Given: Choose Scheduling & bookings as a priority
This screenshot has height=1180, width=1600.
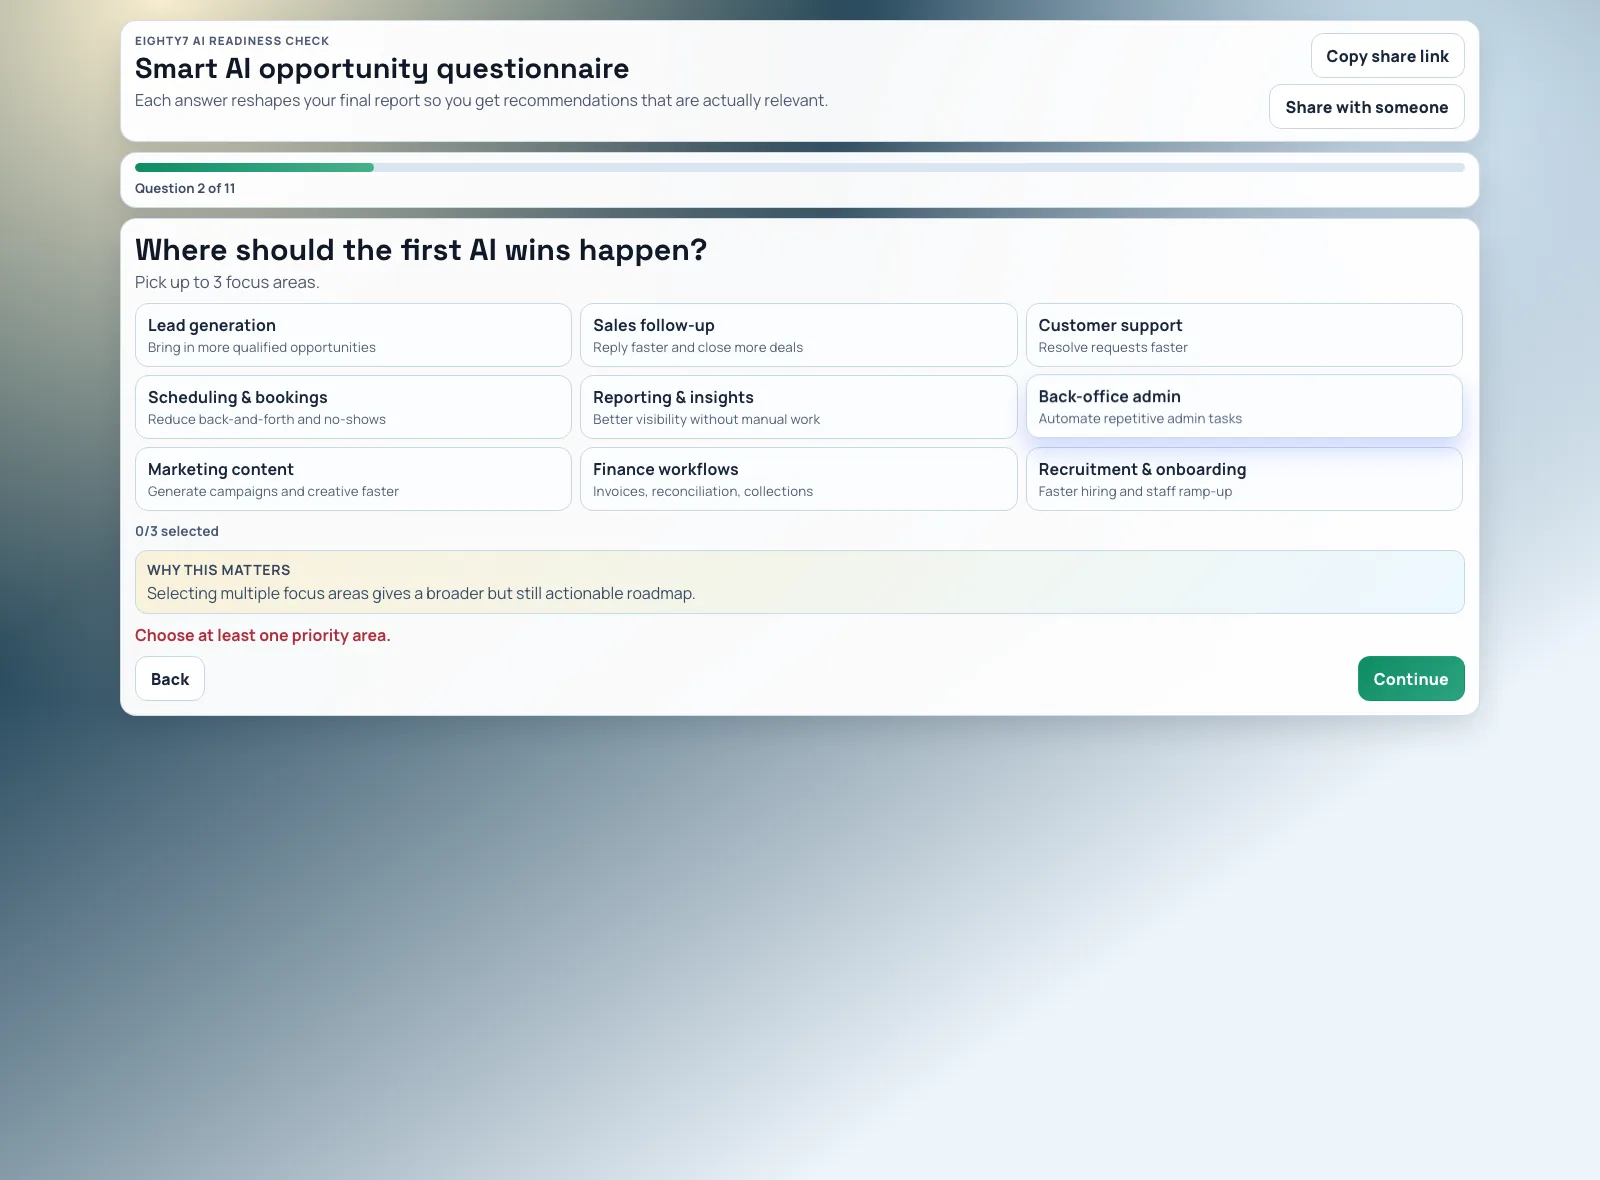Looking at the screenshot, I should [x=352, y=407].
